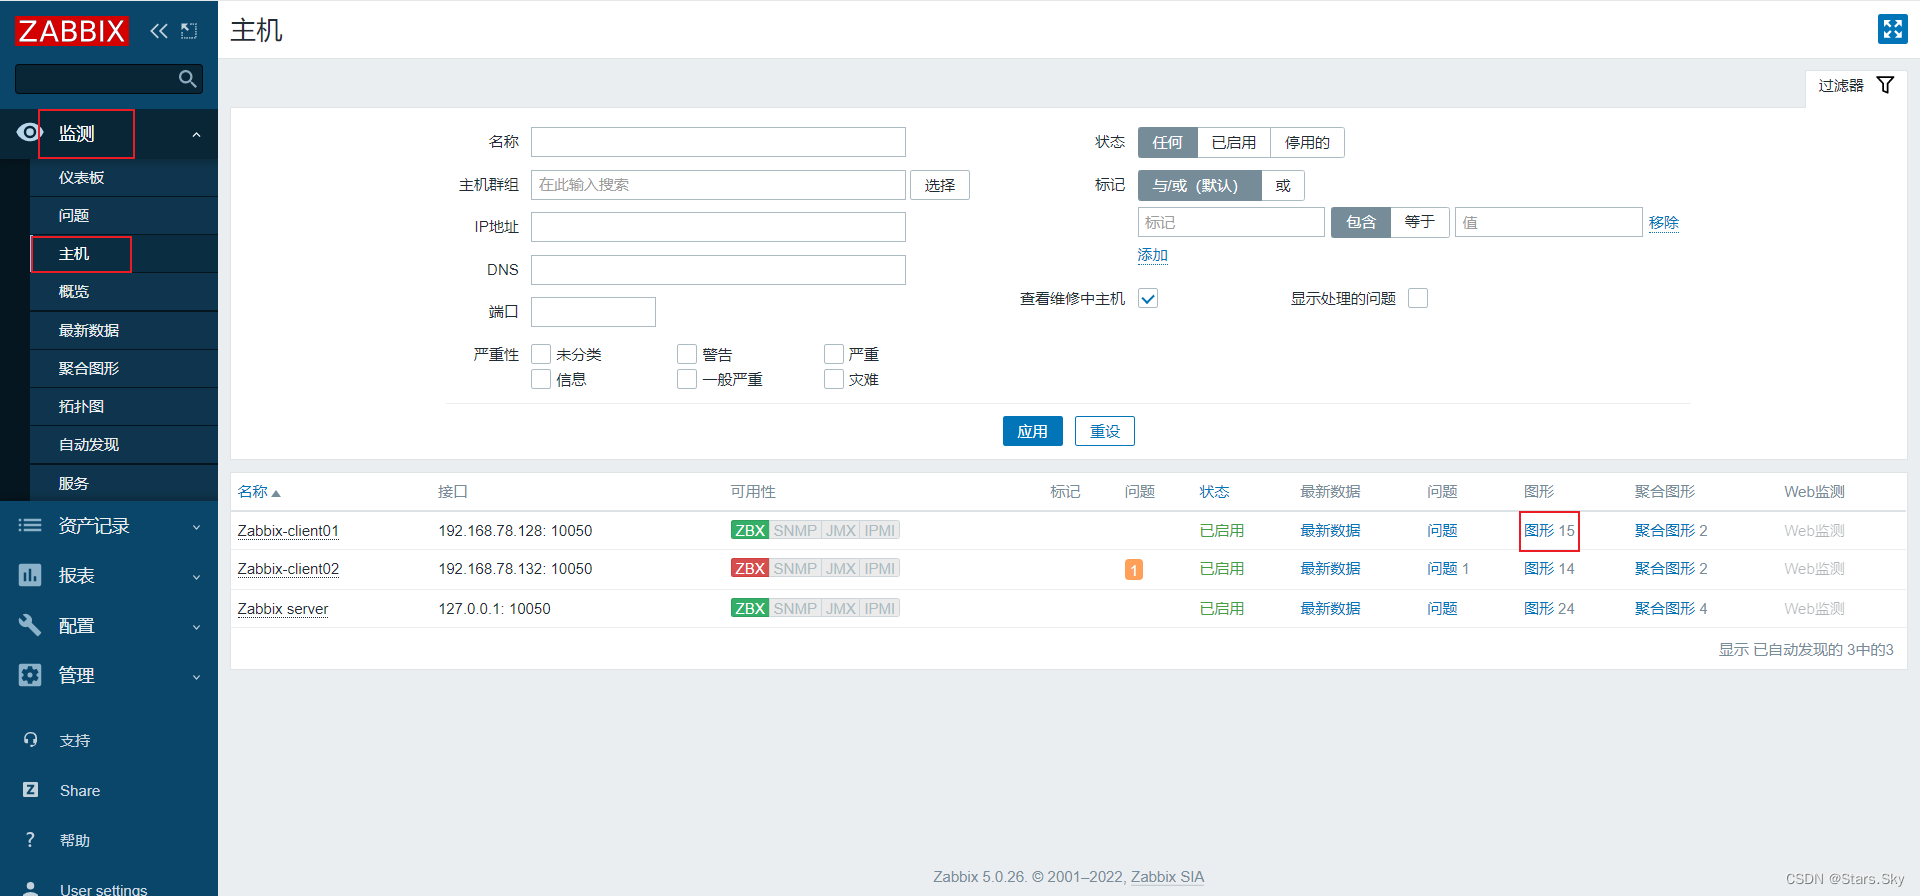Image resolution: width=1920 pixels, height=896 pixels.
Task: Click the gear icon next to 管理
Action: click(x=30, y=675)
